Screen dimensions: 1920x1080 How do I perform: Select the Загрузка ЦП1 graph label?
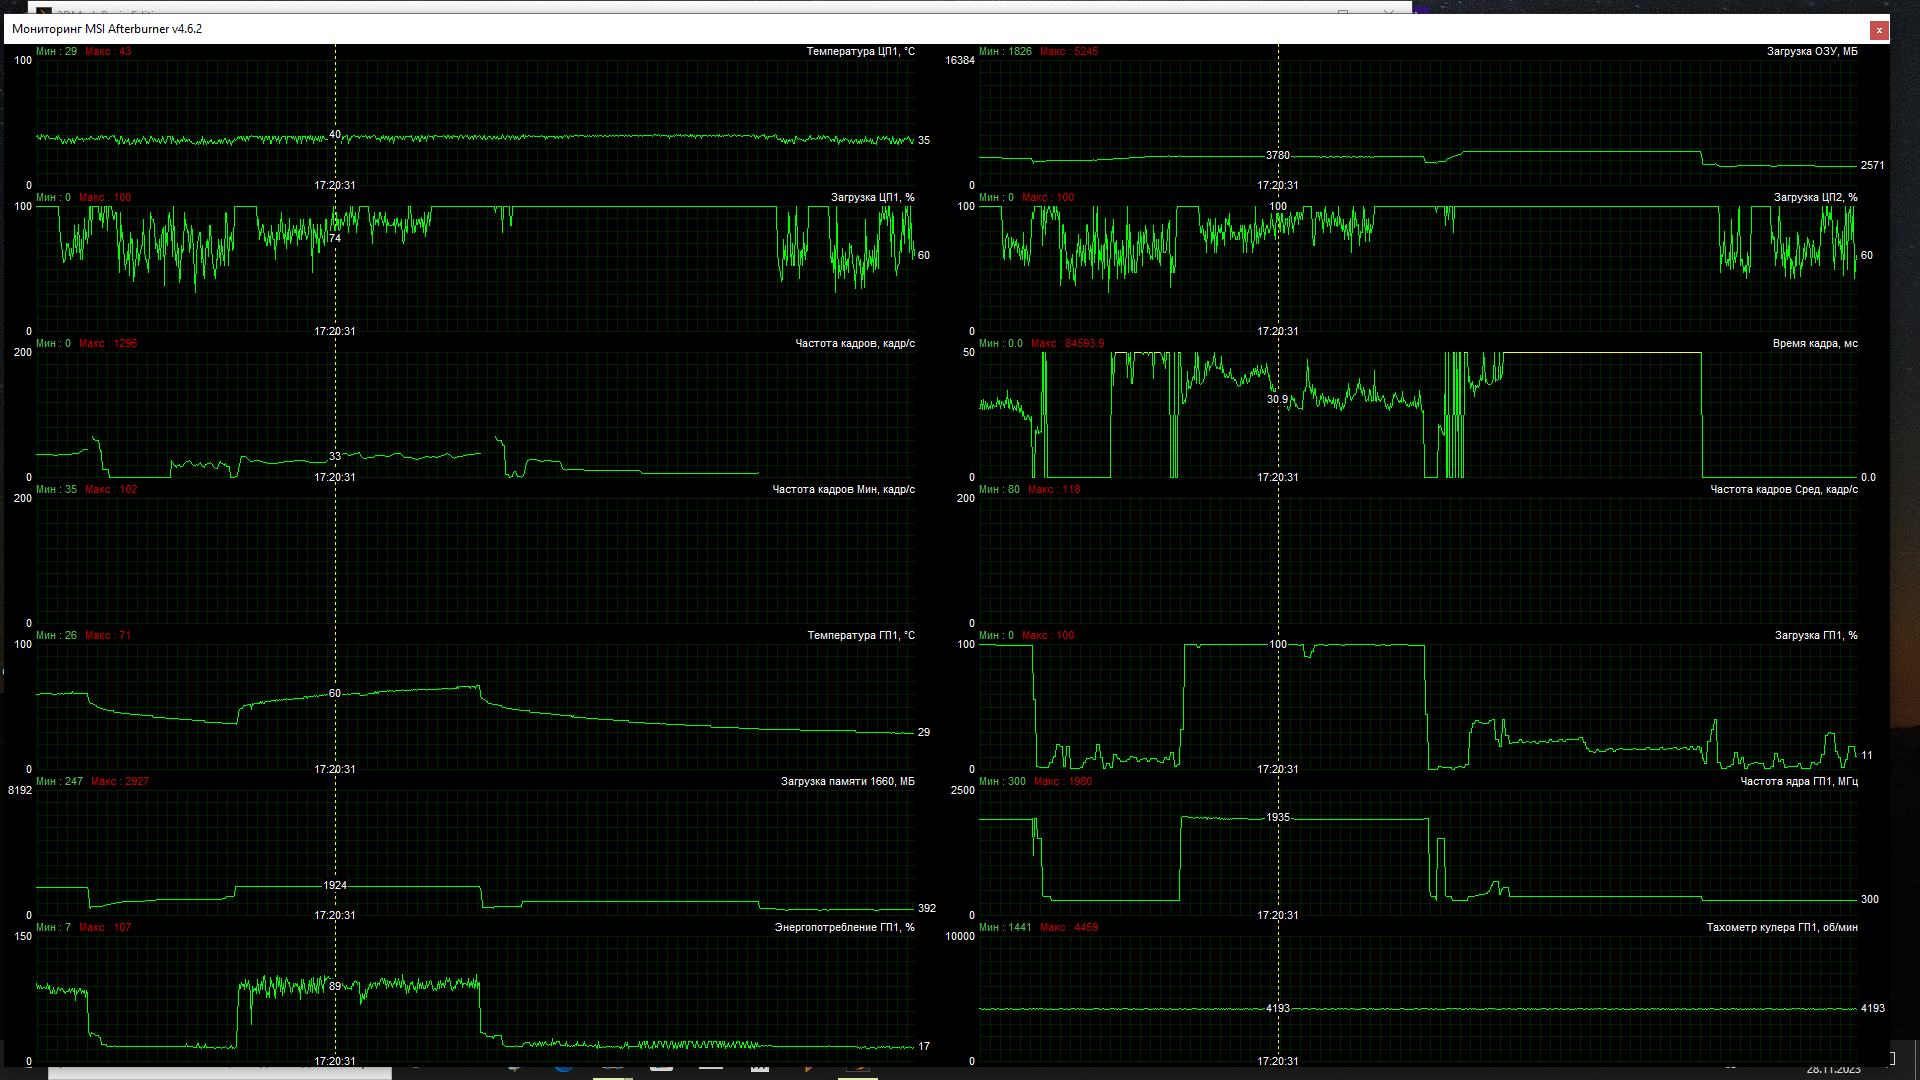coord(872,198)
